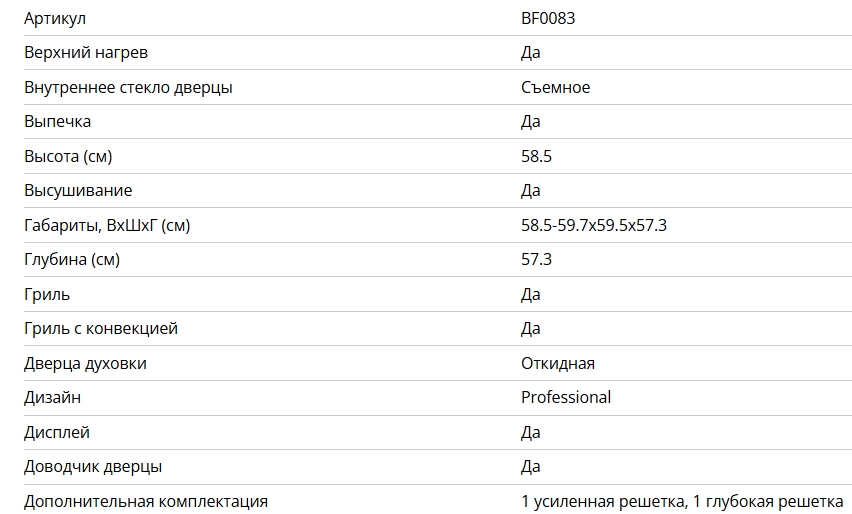Select the "Доводчик дверцы" label

click(93, 466)
